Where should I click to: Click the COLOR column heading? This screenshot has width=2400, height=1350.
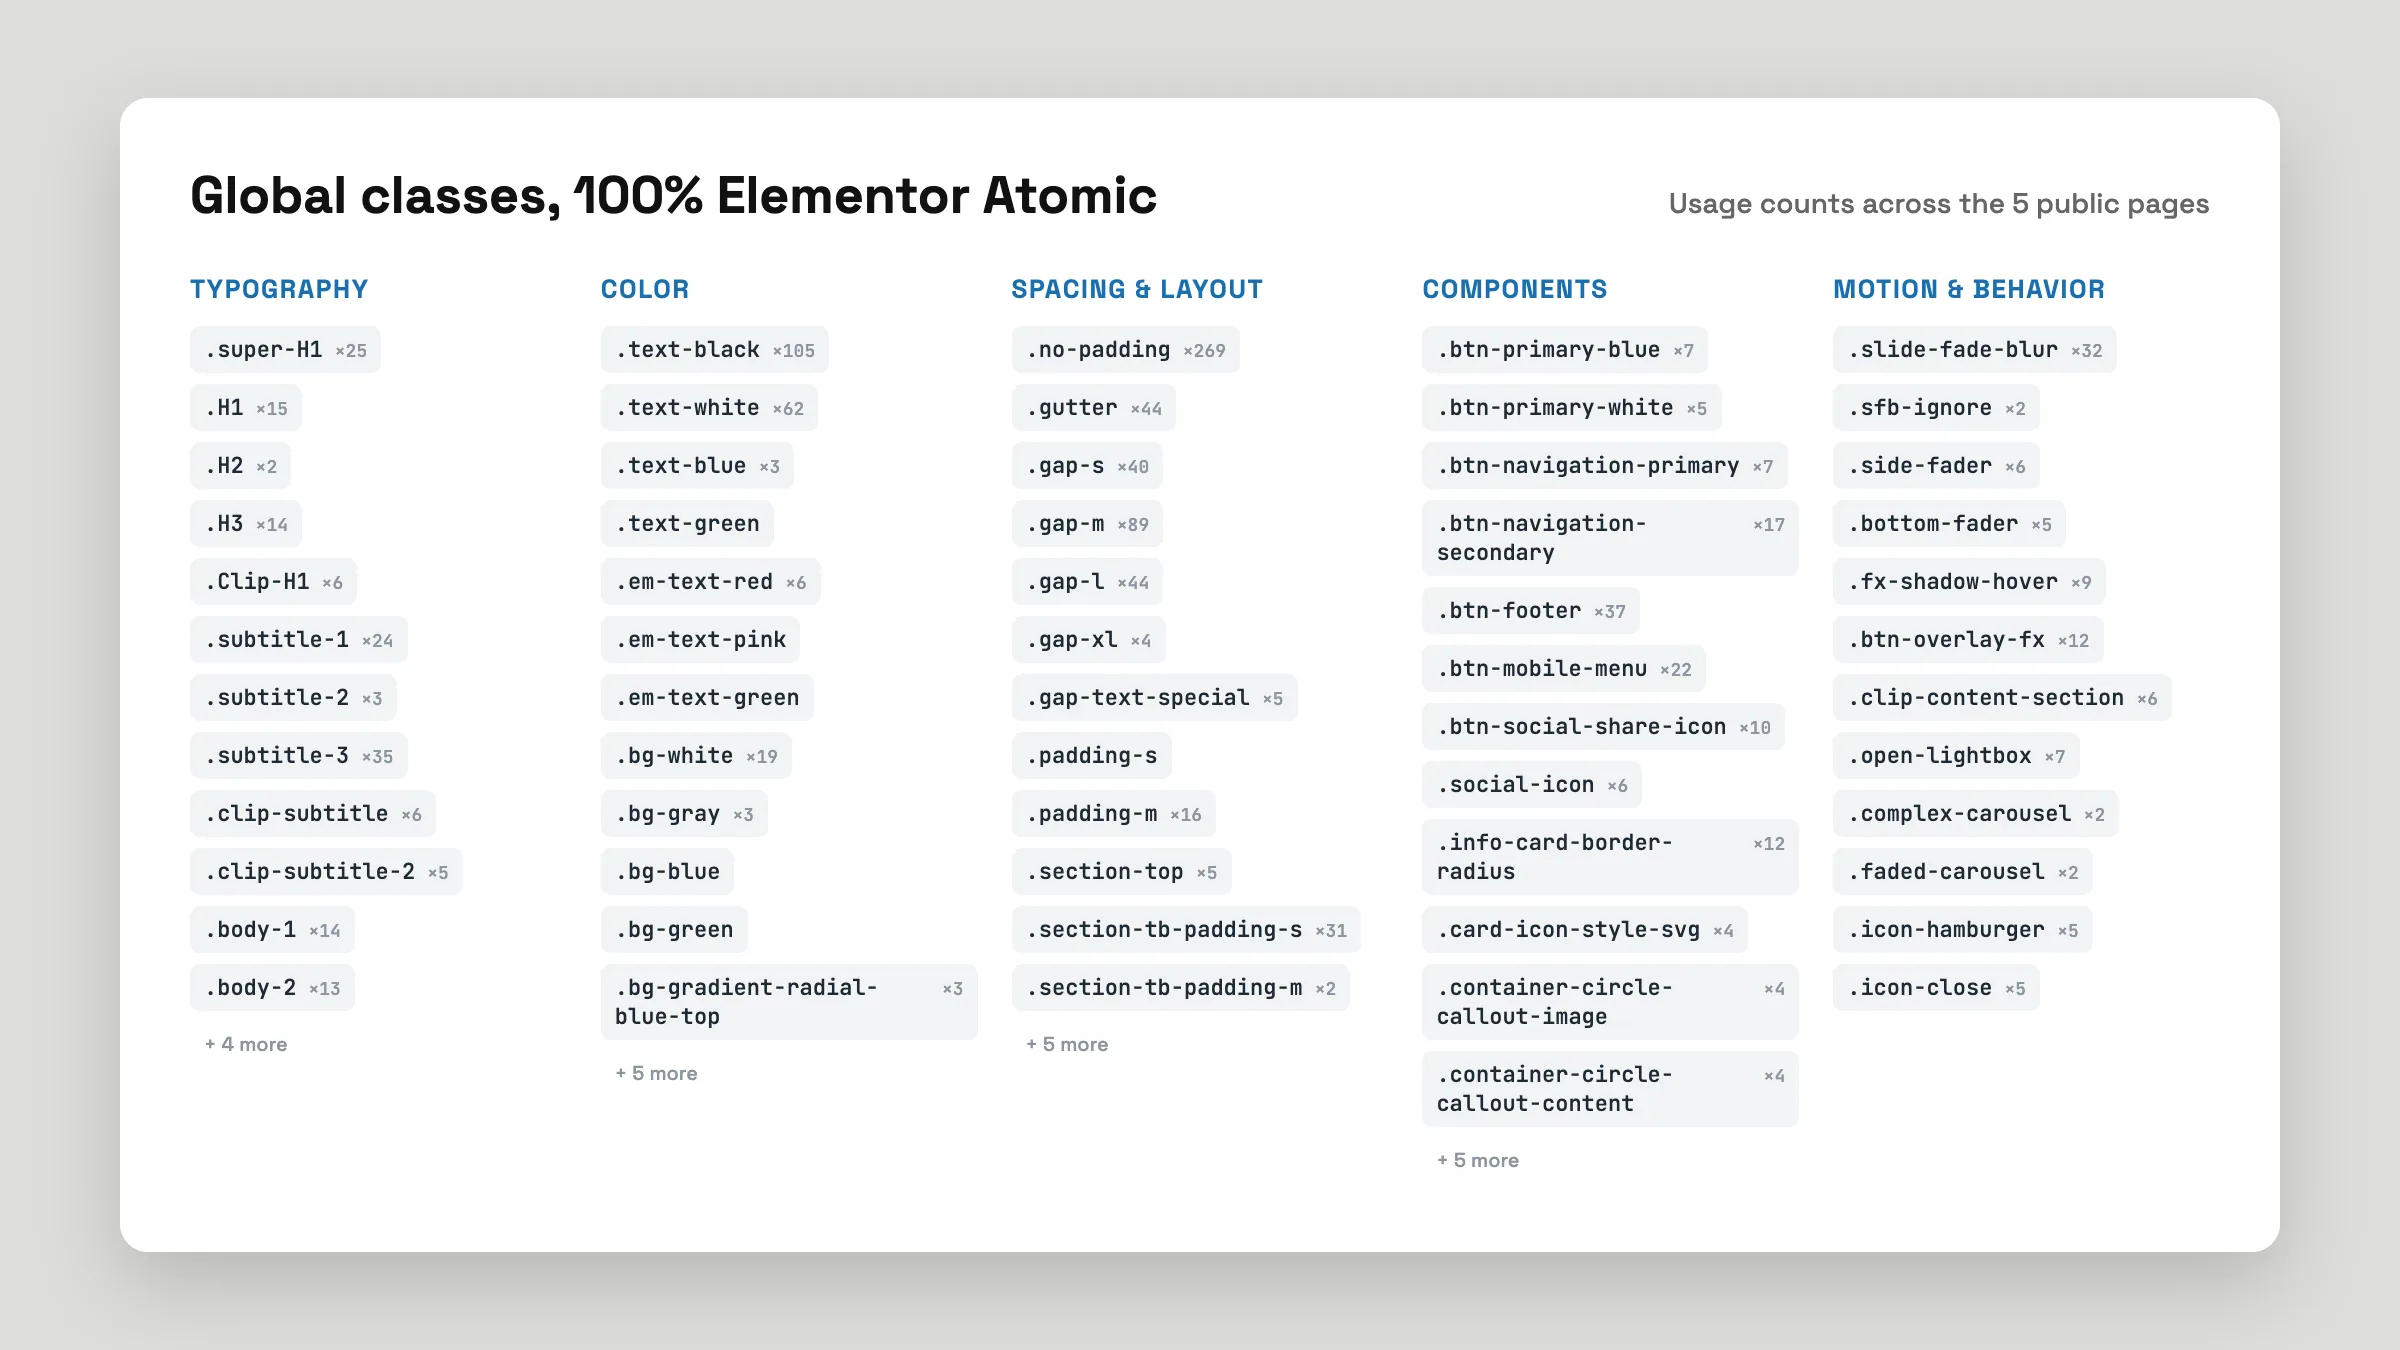645,289
